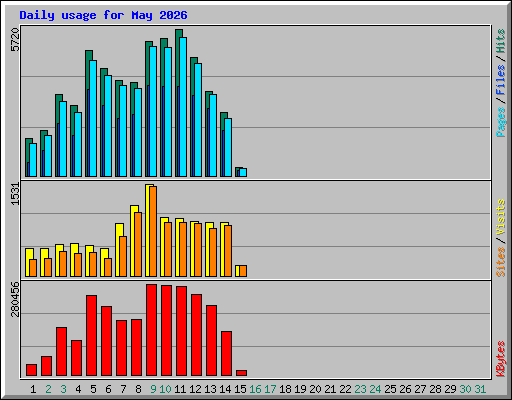Click day 31 on the date axis

pyautogui.click(x=480, y=389)
